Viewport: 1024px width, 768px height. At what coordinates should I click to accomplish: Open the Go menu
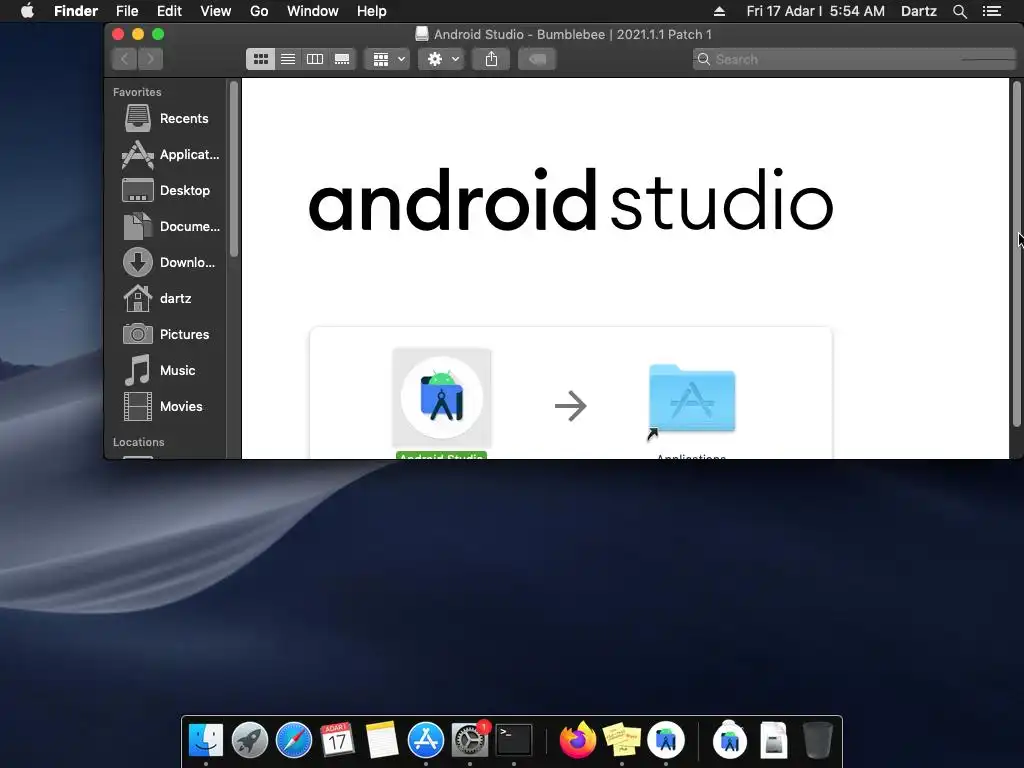[259, 11]
